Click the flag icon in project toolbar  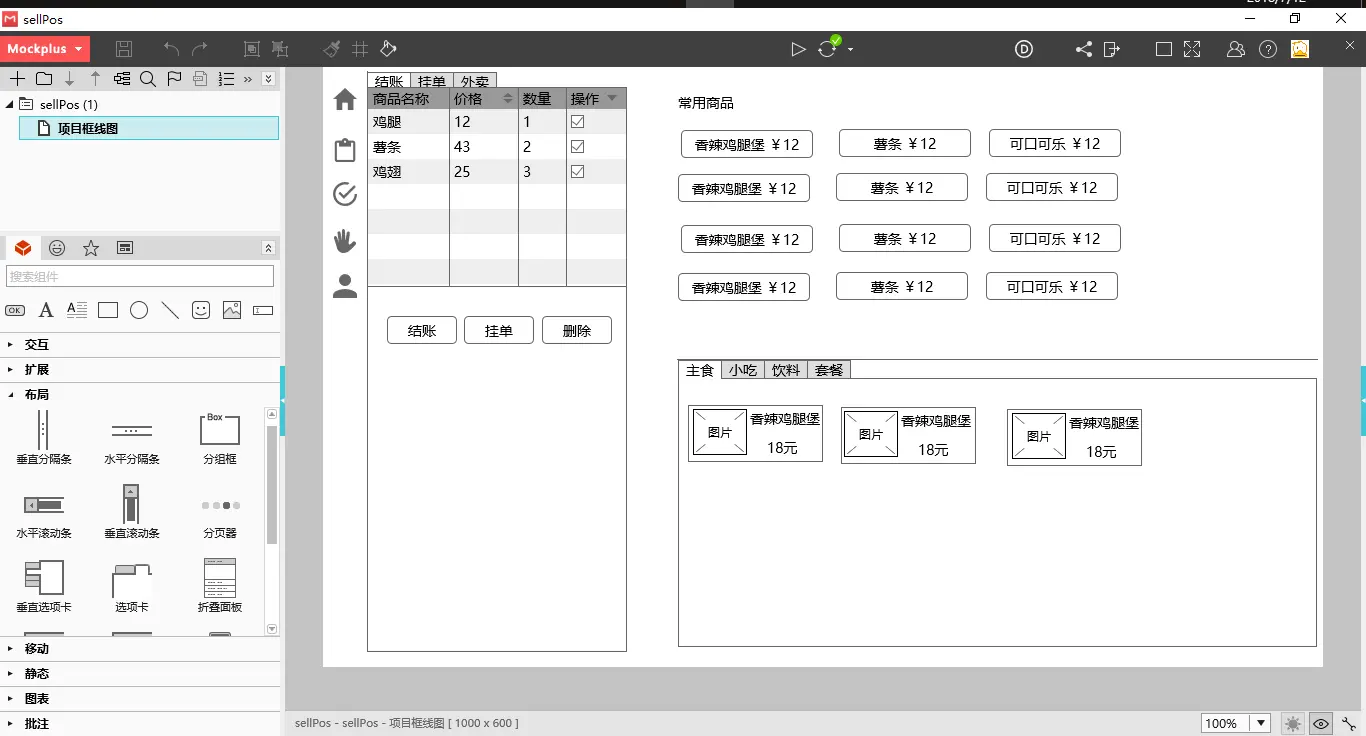[174, 79]
